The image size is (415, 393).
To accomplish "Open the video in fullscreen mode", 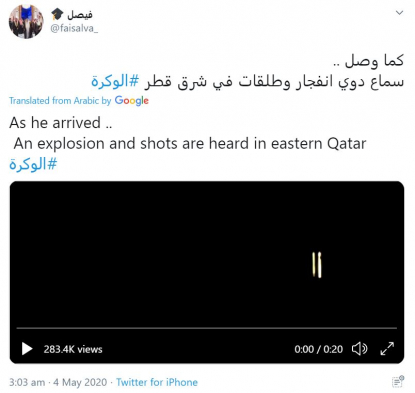I will (x=387, y=349).
